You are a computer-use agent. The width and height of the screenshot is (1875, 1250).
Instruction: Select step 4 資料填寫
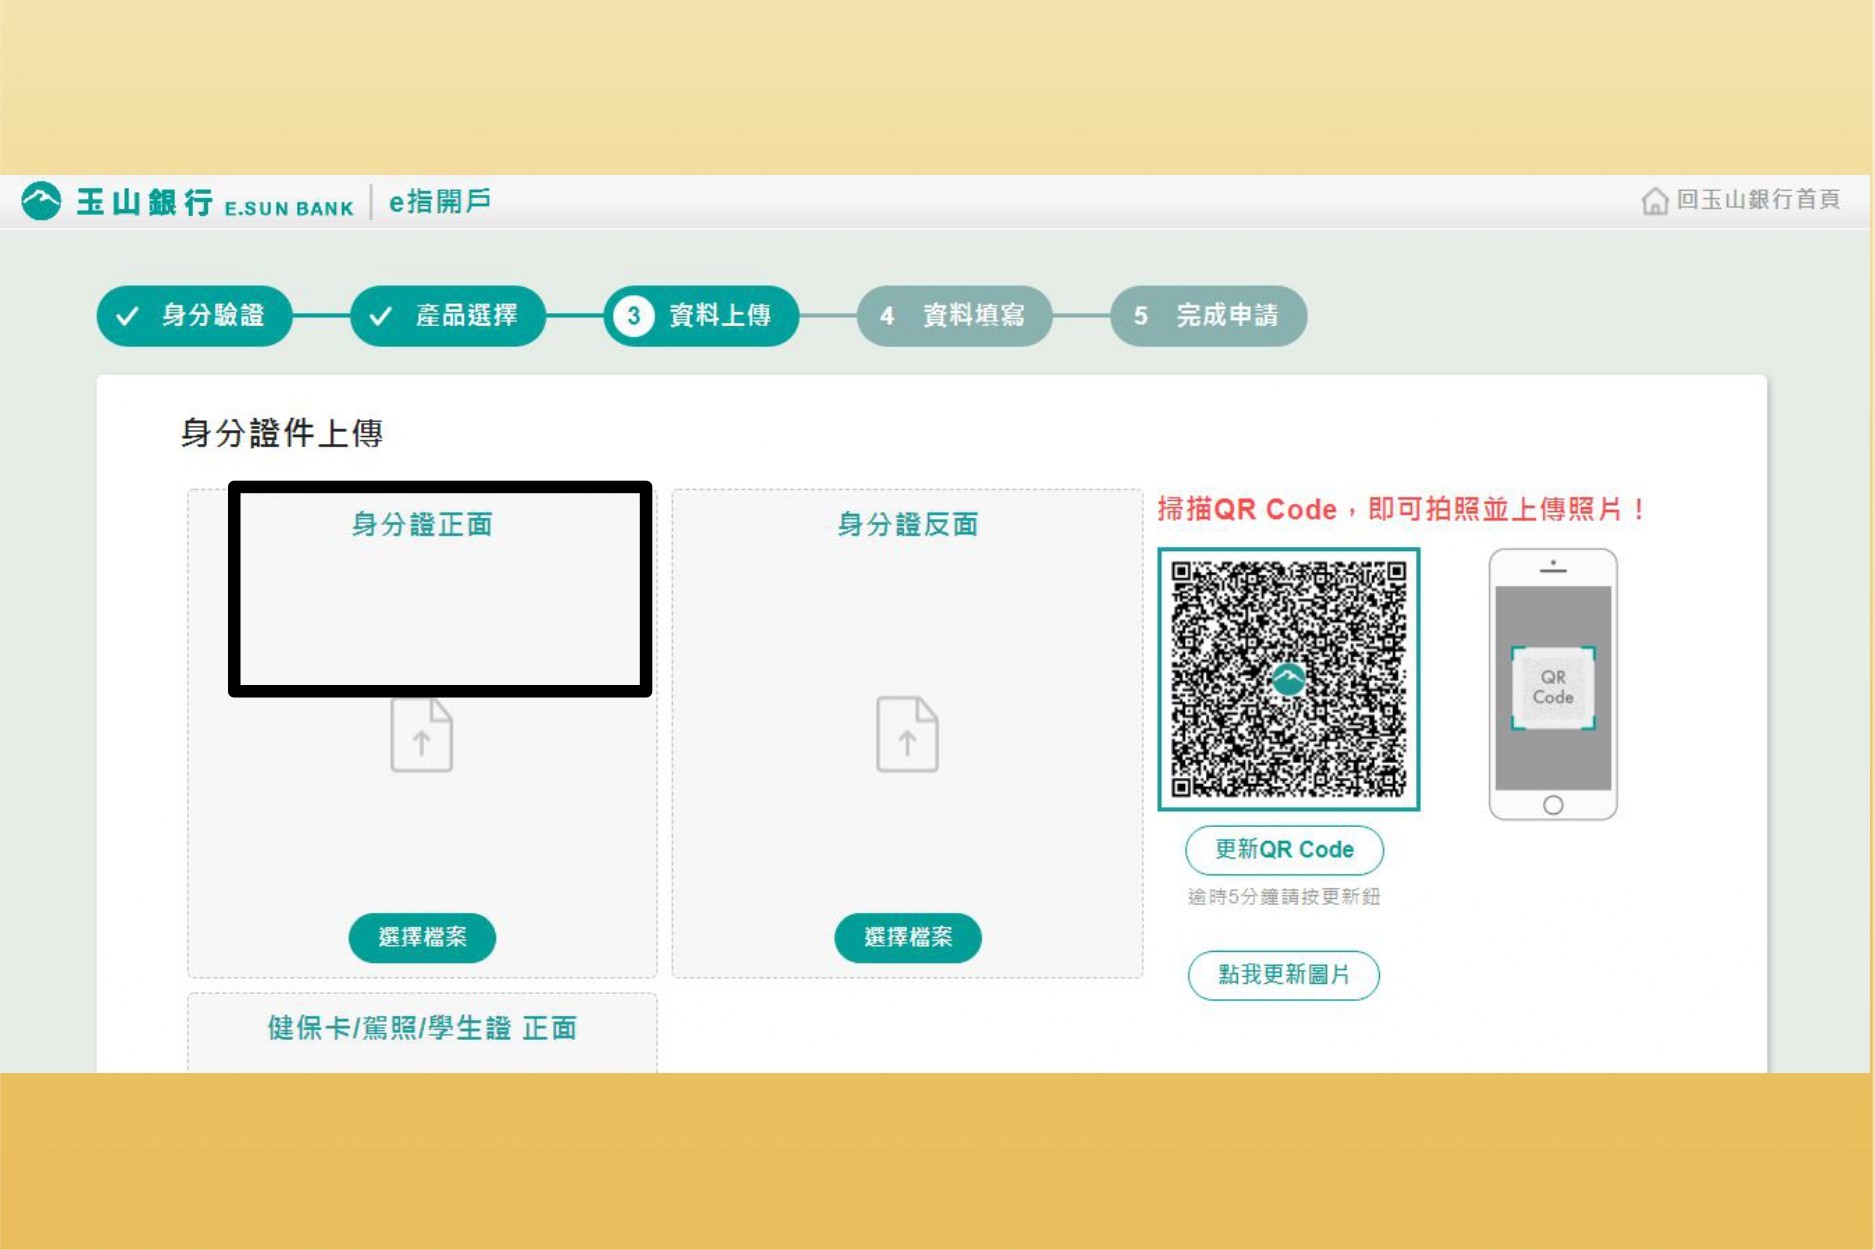[955, 316]
